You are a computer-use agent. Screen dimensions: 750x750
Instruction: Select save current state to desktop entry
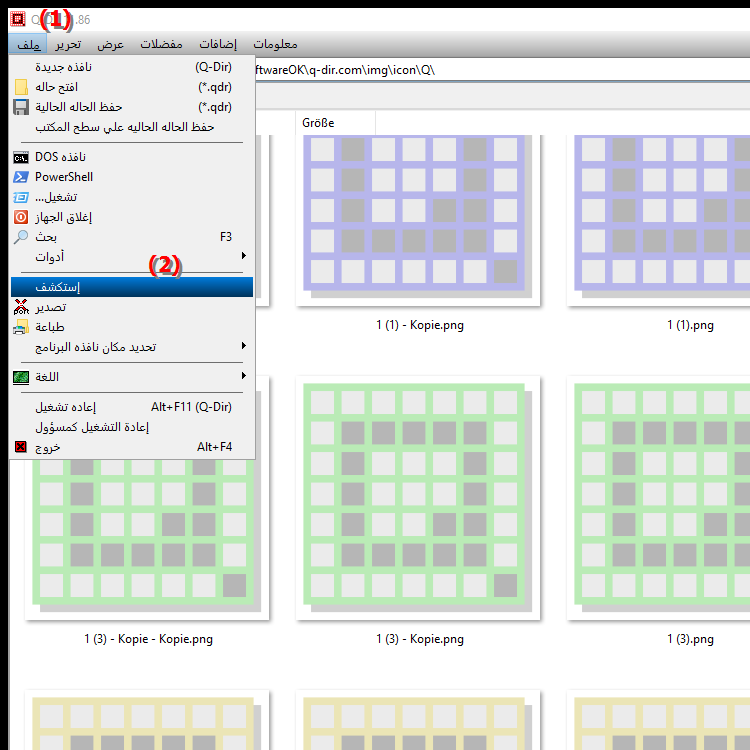pos(132,127)
